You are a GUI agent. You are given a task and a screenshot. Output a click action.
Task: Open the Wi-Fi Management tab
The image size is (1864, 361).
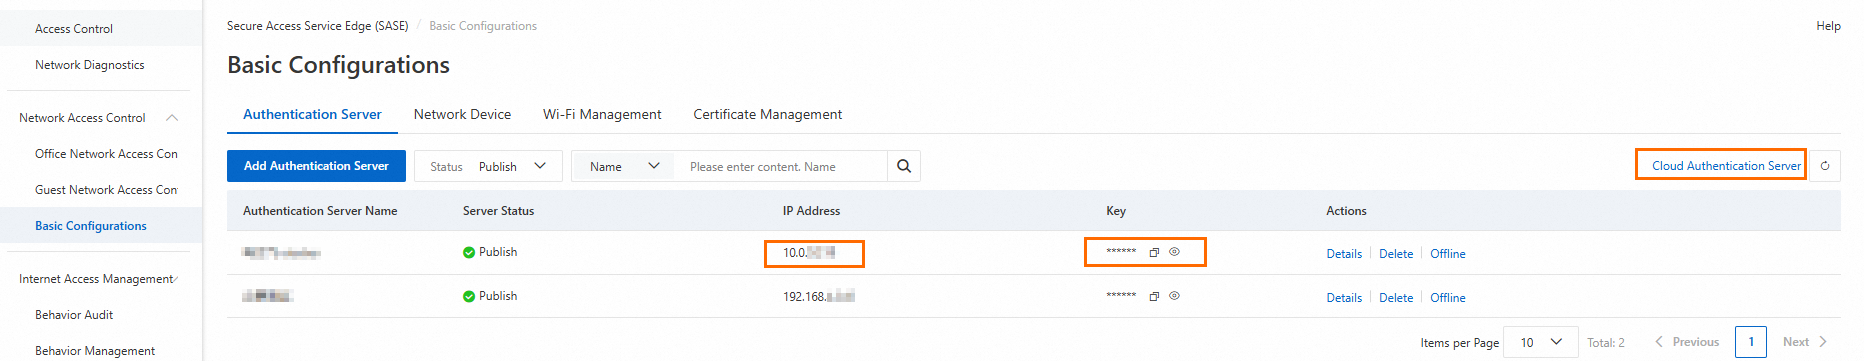pos(602,115)
